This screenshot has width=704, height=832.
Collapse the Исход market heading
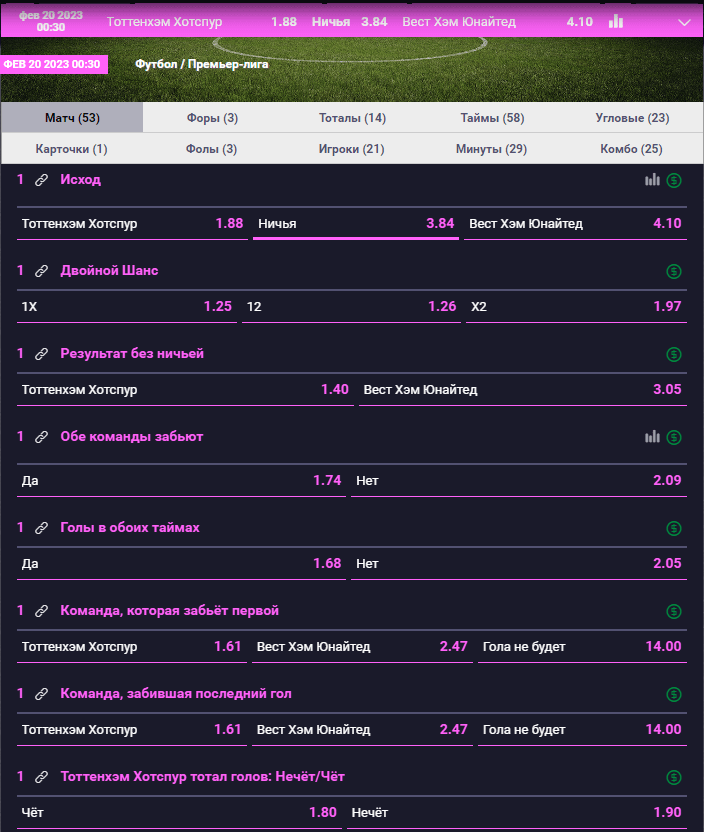click(x=81, y=179)
